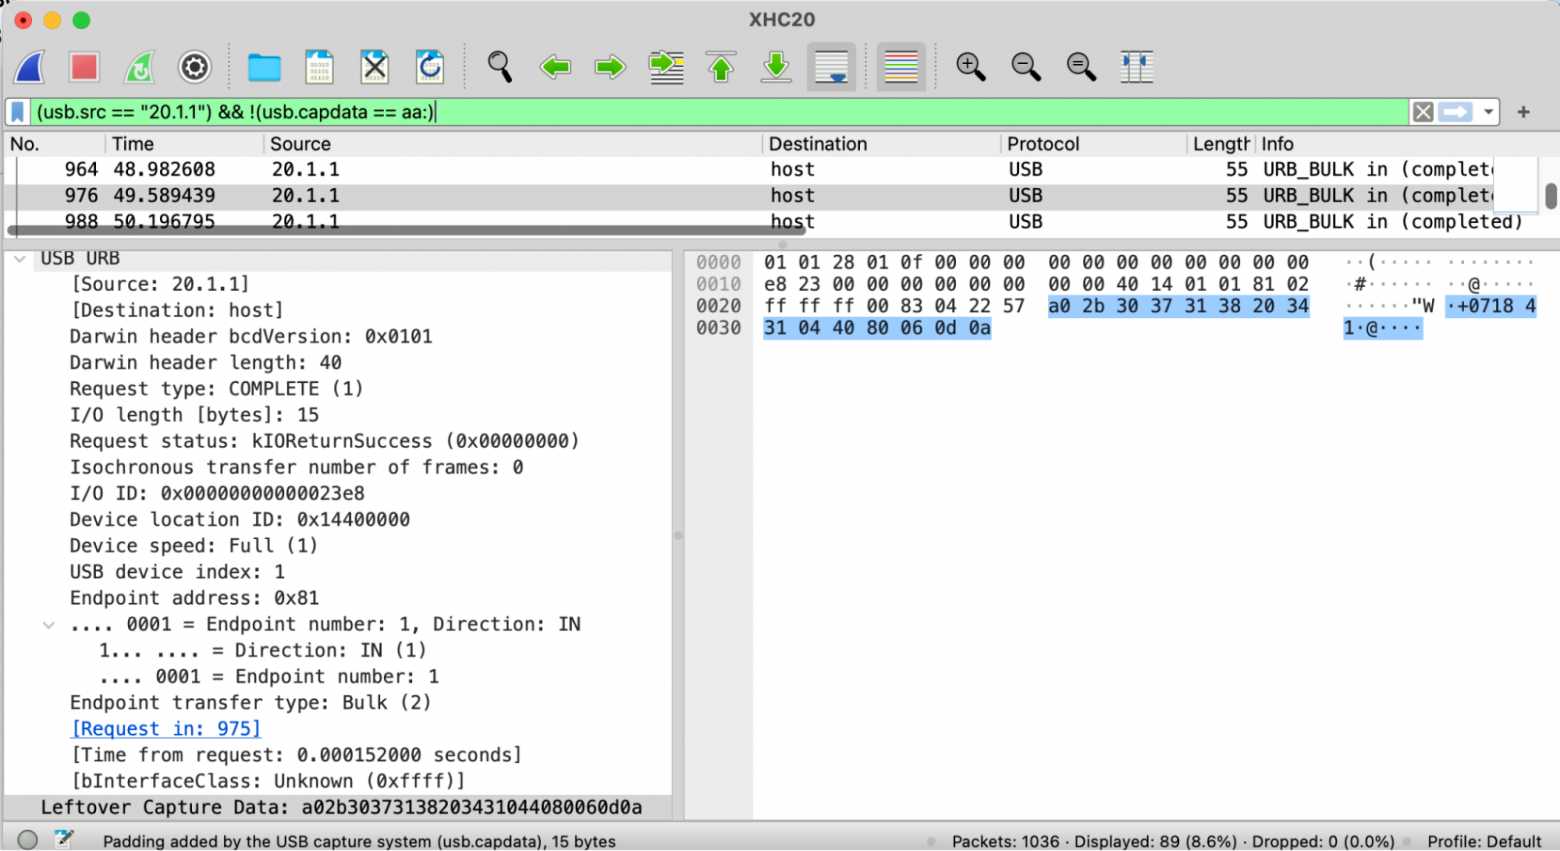1560x851 pixels.
Task: Select the Leftover Capture Data row
Action: tap(338, 808)
